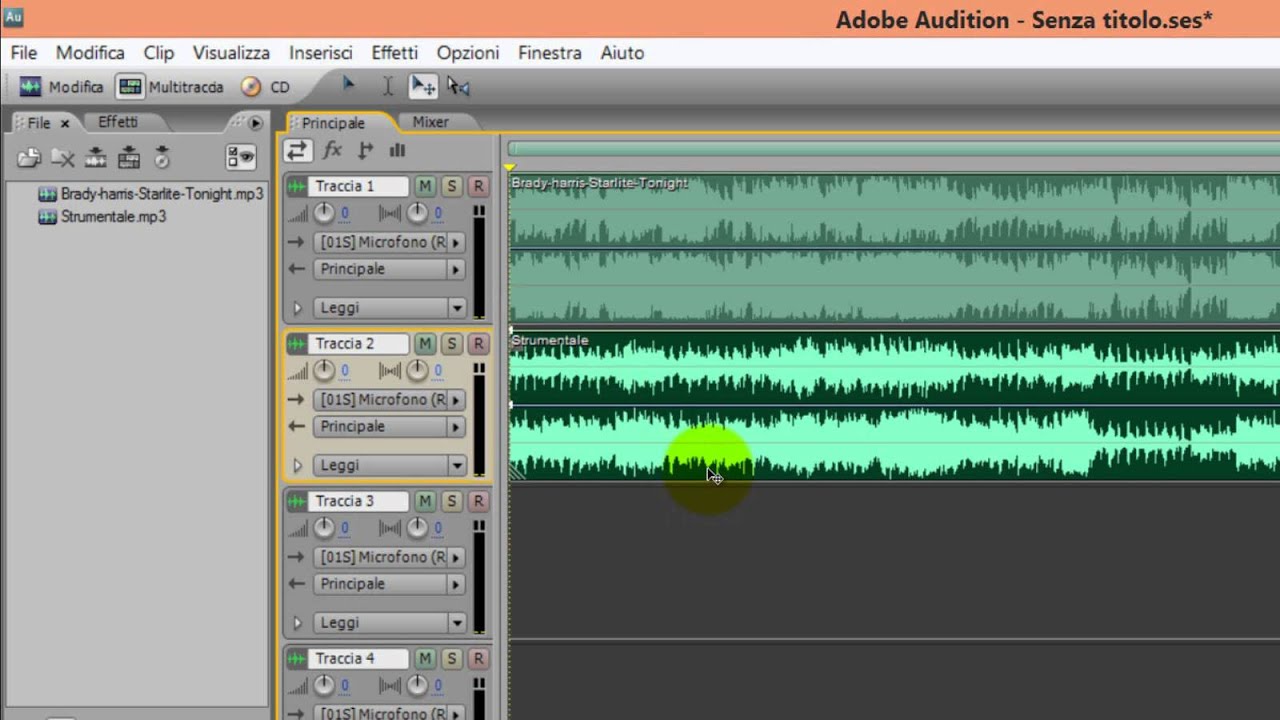Expand Traccia 3 automation lanes triangle
The width and height of the screenshot is (1280, 720).
tap(297, 623)
